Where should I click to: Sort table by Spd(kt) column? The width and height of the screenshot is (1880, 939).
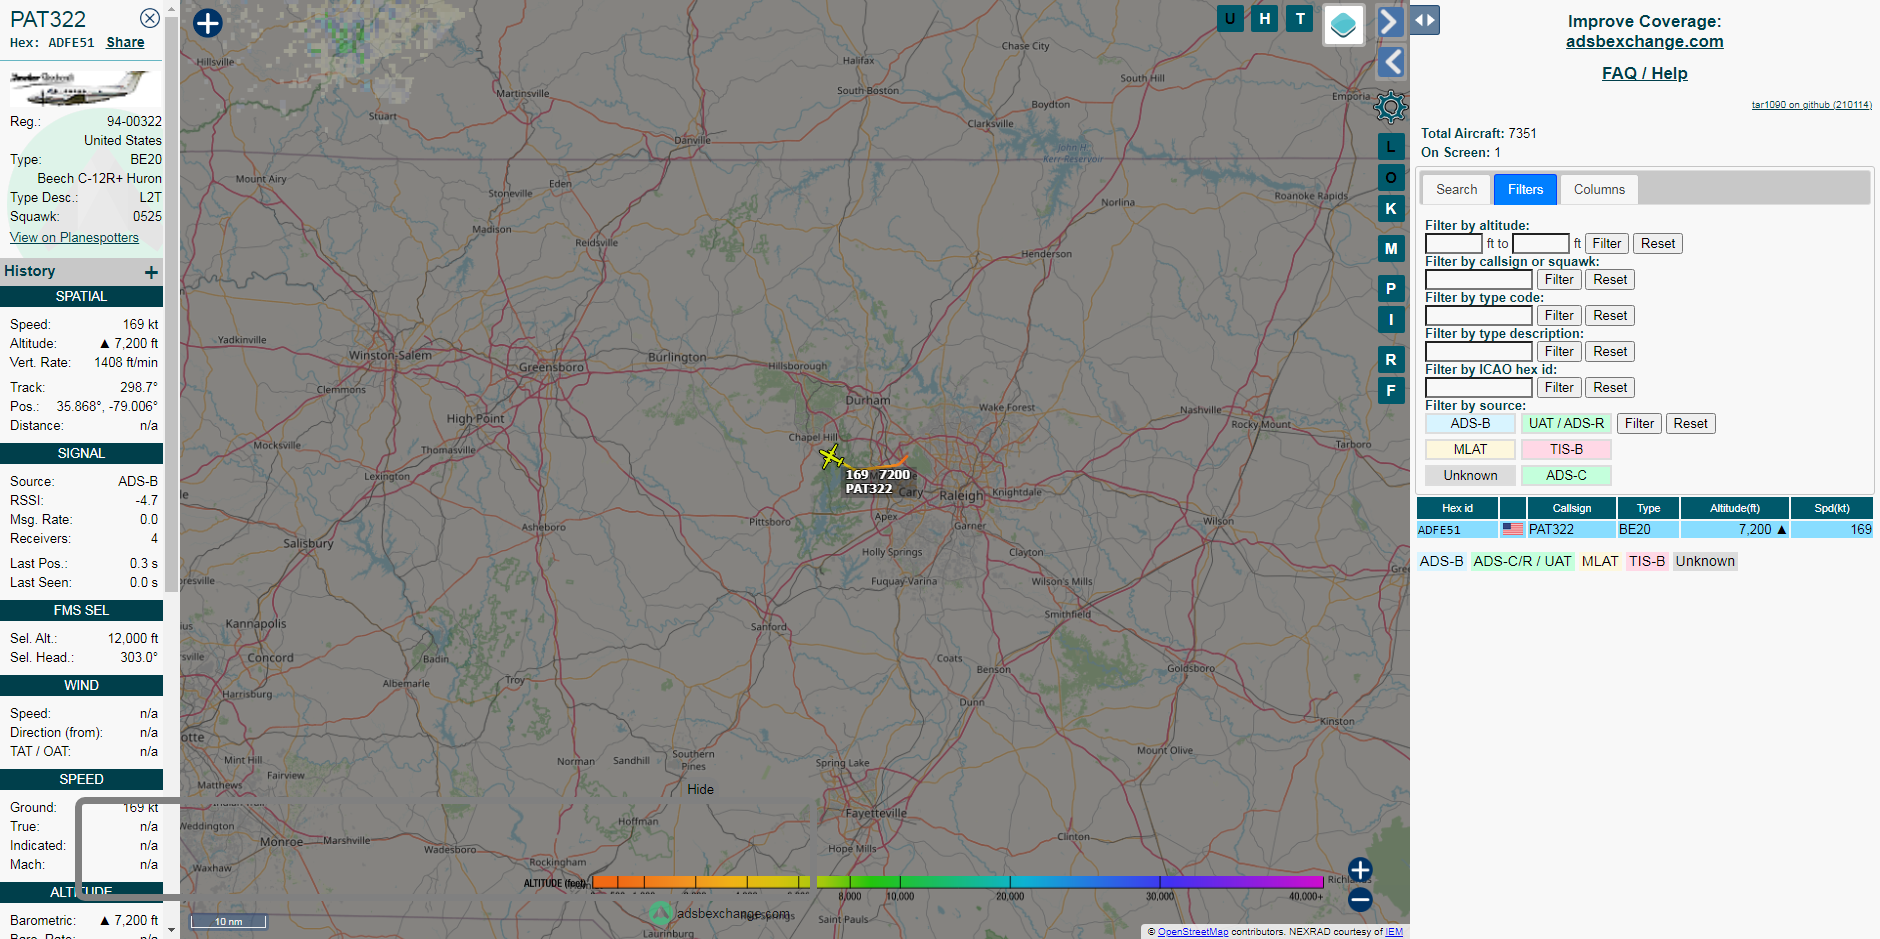coord(1831,508)
